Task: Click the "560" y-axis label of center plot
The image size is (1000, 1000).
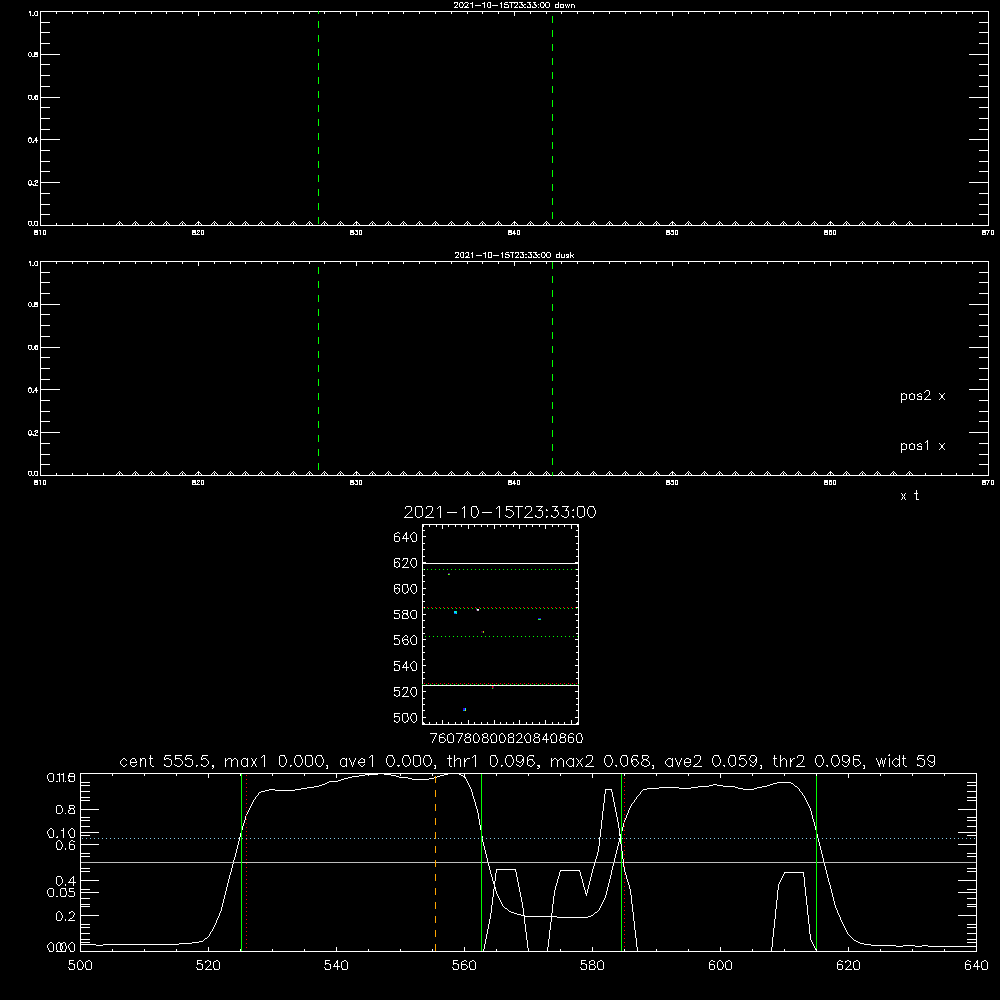Action: (x=405, y=640)
